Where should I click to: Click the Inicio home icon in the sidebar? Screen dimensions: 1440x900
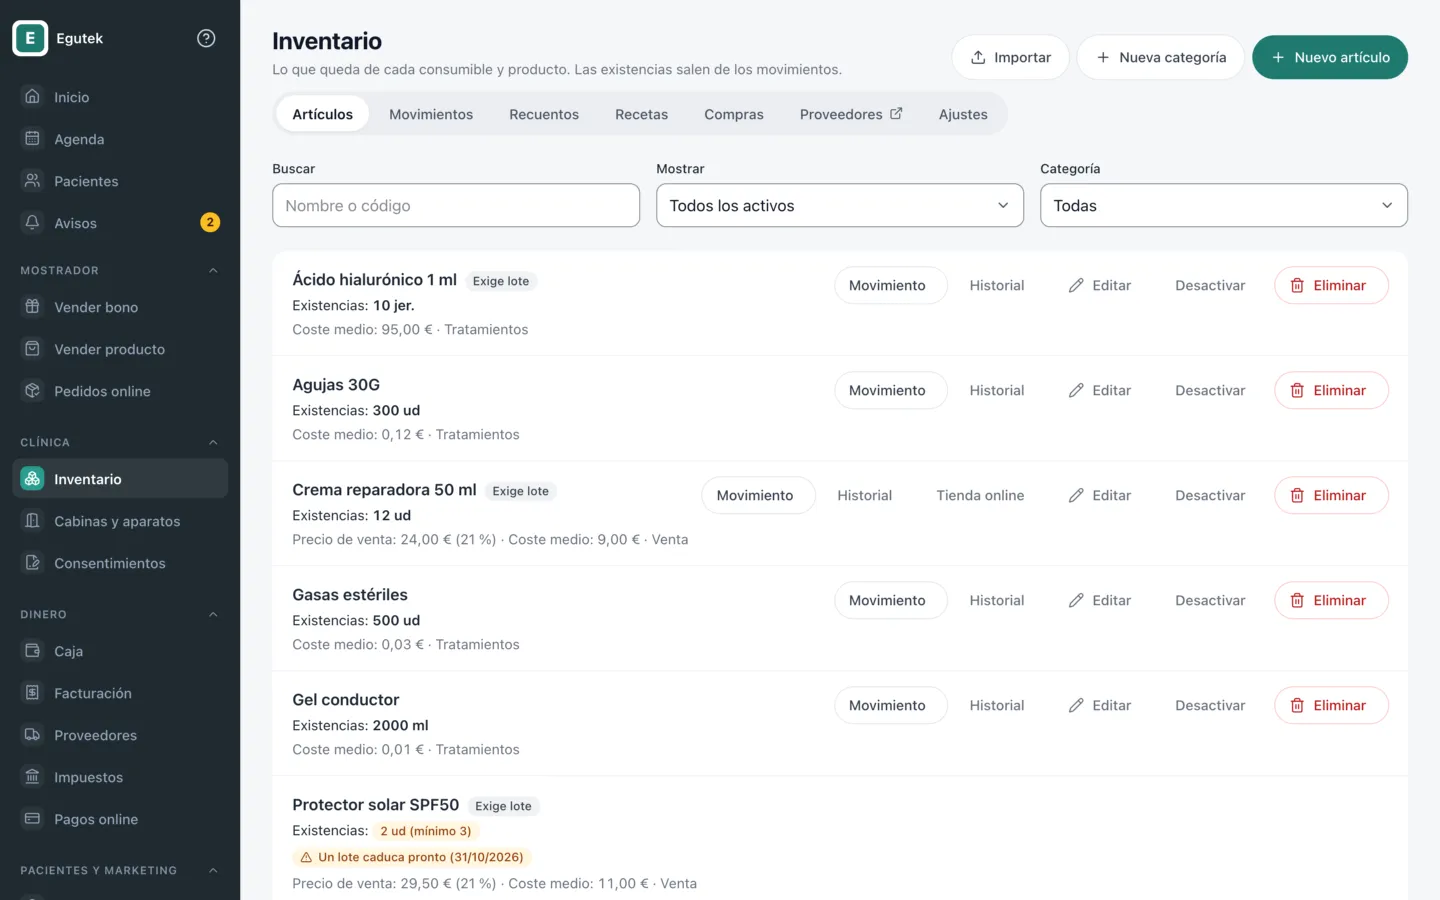[32, 97]
